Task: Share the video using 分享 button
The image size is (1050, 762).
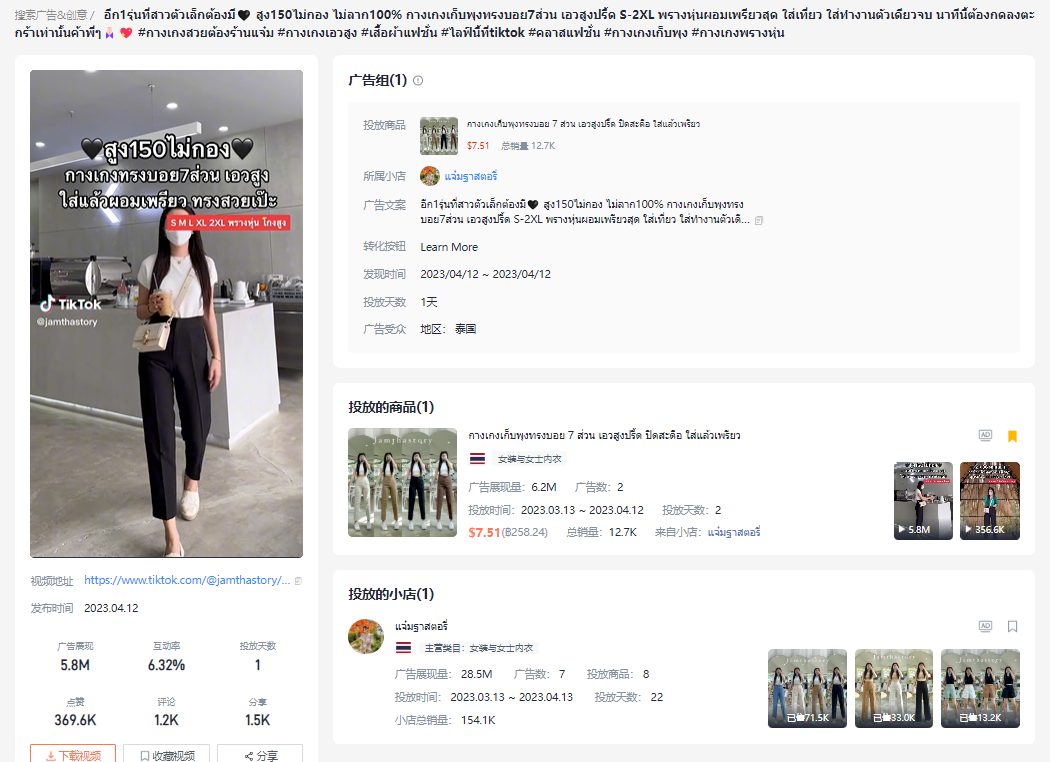Action: point(260,755)
